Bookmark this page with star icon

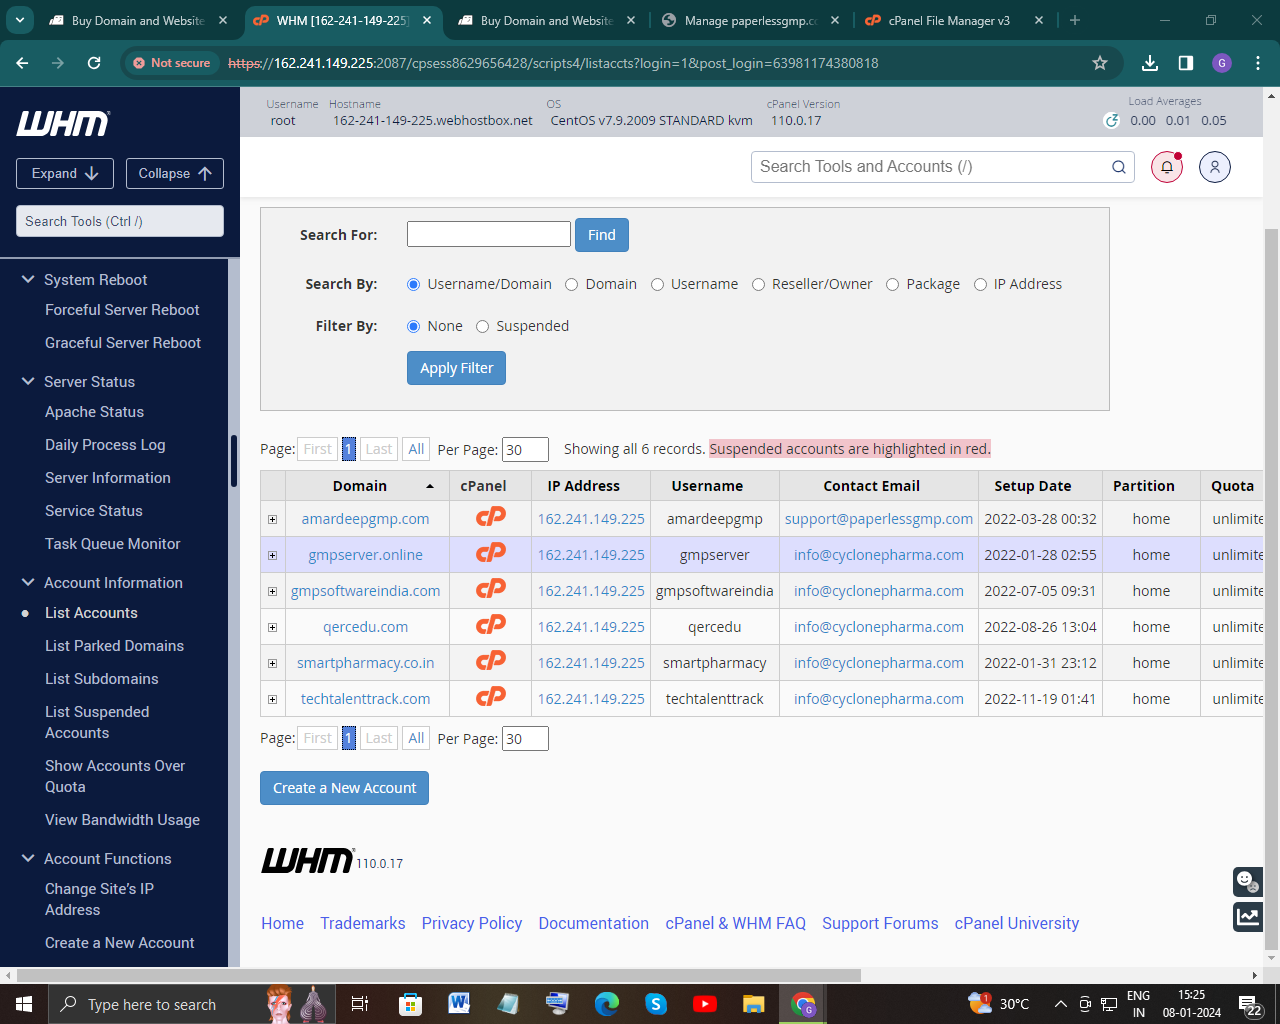click(x=1100, y=63)
